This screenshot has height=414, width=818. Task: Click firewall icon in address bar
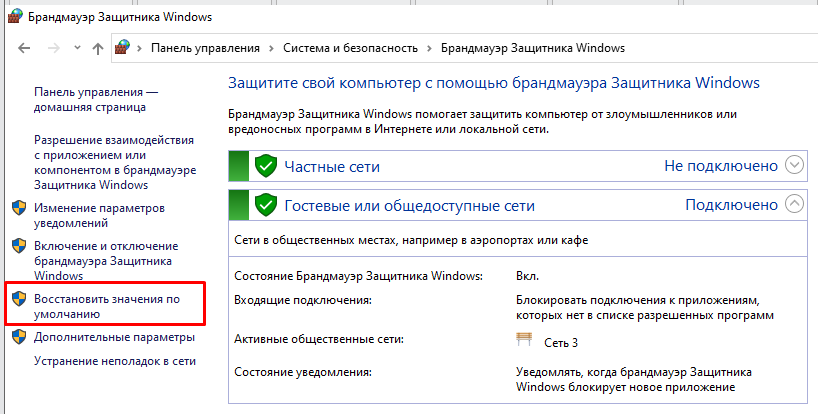(x=123, y=48)
